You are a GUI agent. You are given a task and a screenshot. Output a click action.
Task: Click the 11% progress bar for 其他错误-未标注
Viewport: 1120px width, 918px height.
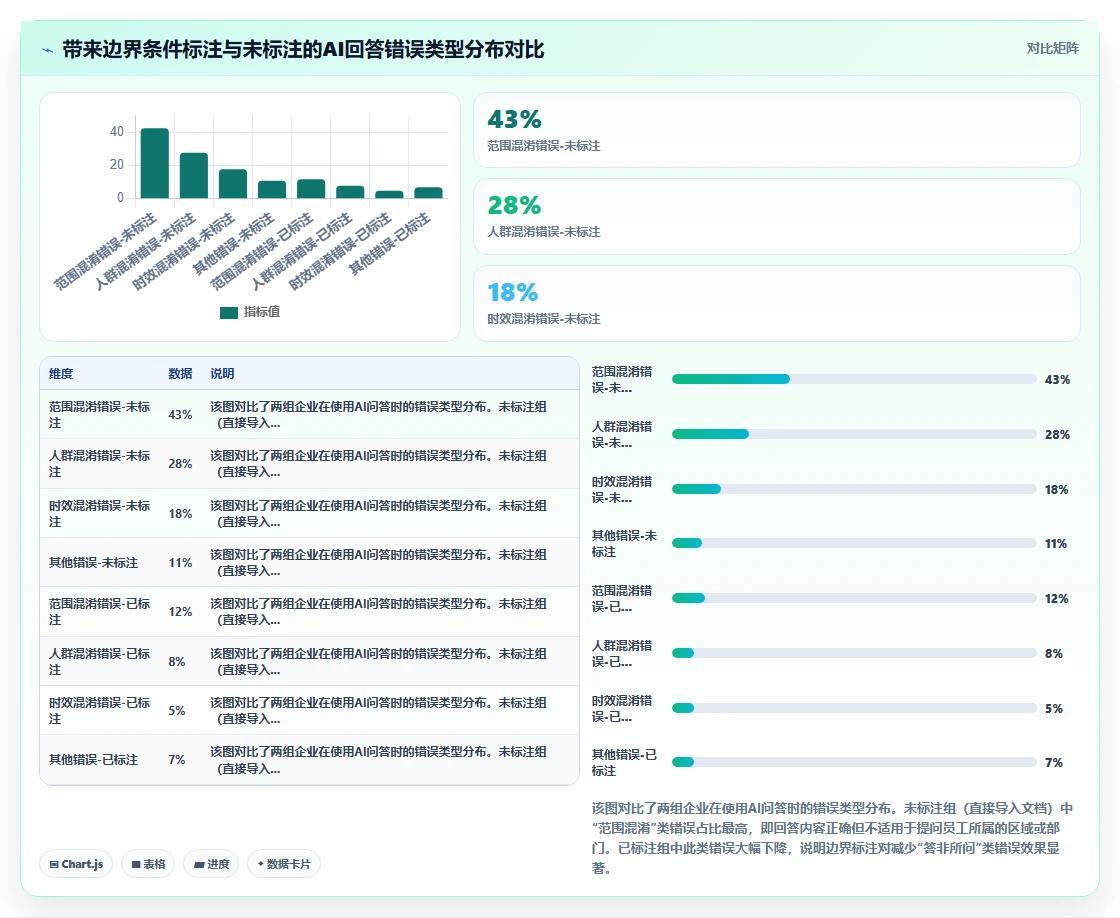[x=854, y=544]
